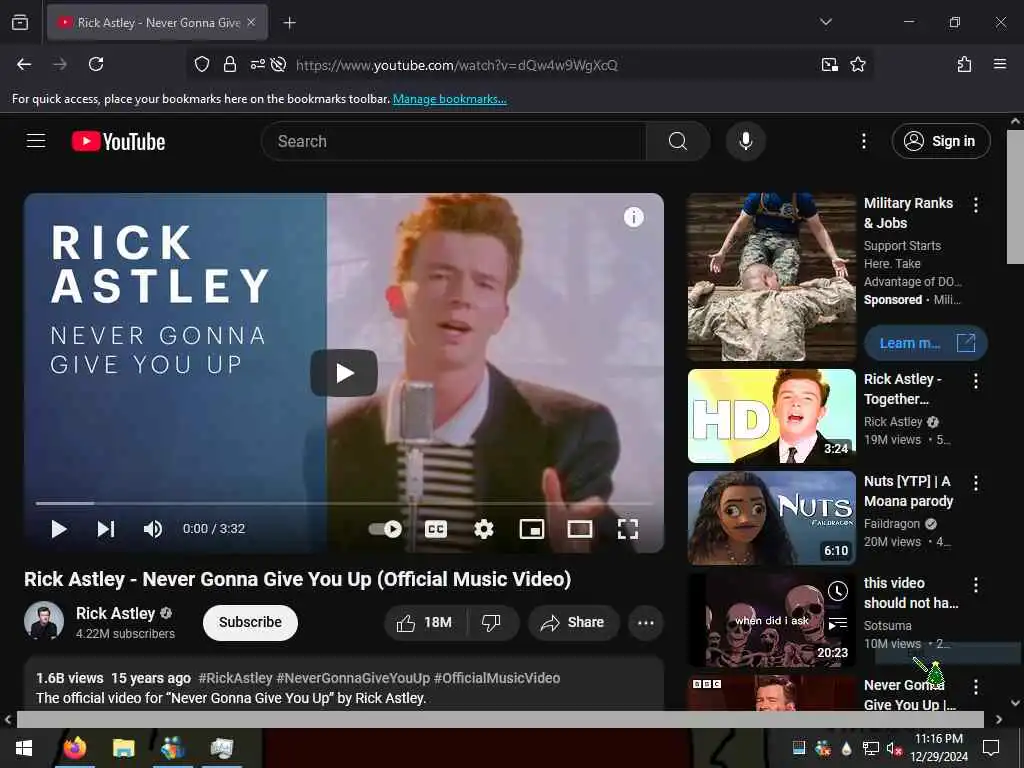Enable miniplayer mode
Image resolution: width=1024 pixels, height=768 pixels.
[x=532, y=529]
